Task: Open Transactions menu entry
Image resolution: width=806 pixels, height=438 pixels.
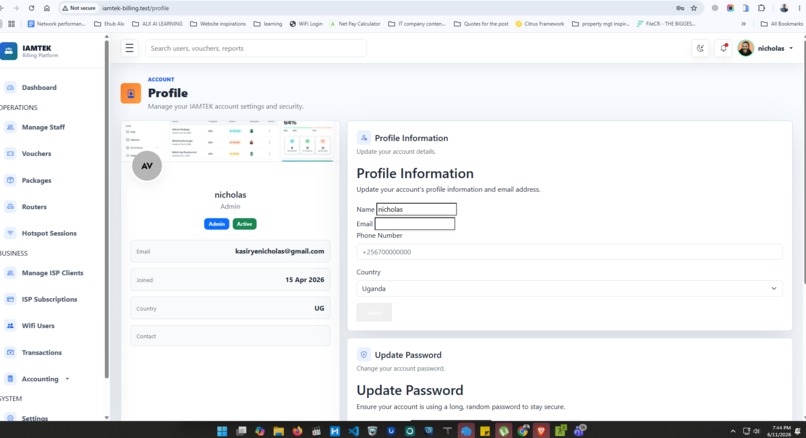Action: click(x=42, y=352)
